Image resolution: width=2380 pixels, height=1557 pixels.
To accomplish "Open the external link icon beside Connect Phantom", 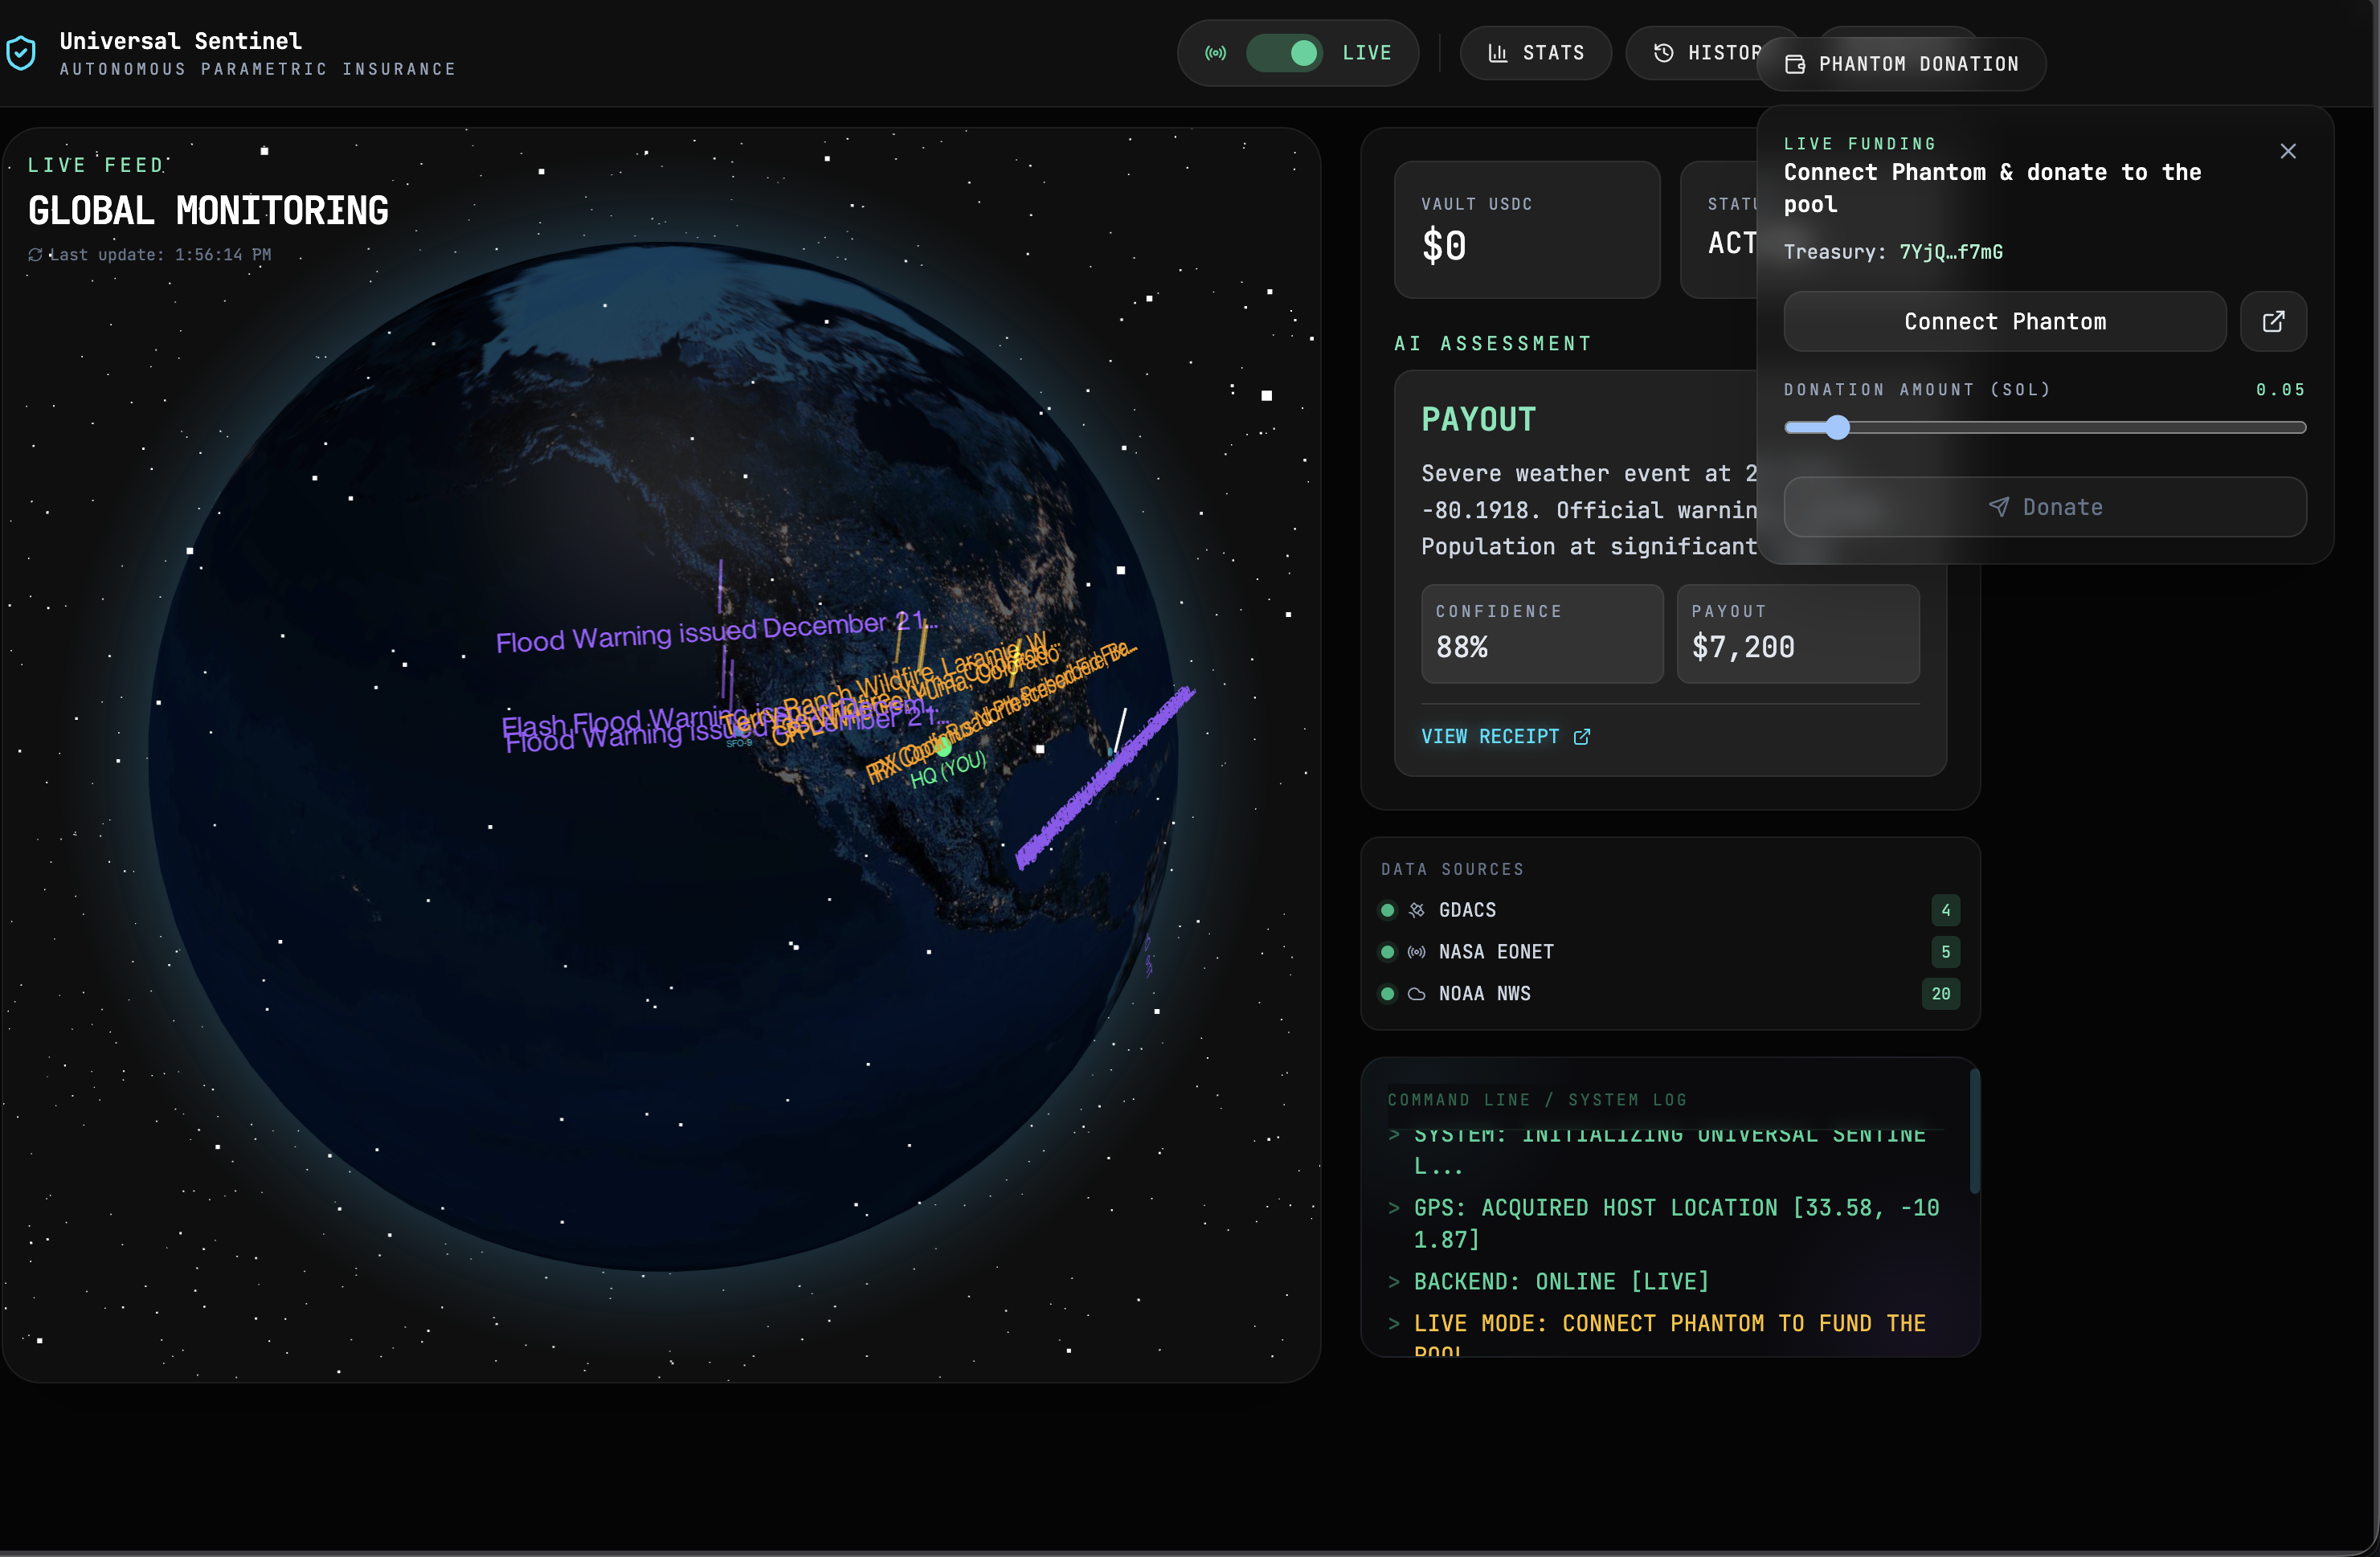I will pos(2272,322).
